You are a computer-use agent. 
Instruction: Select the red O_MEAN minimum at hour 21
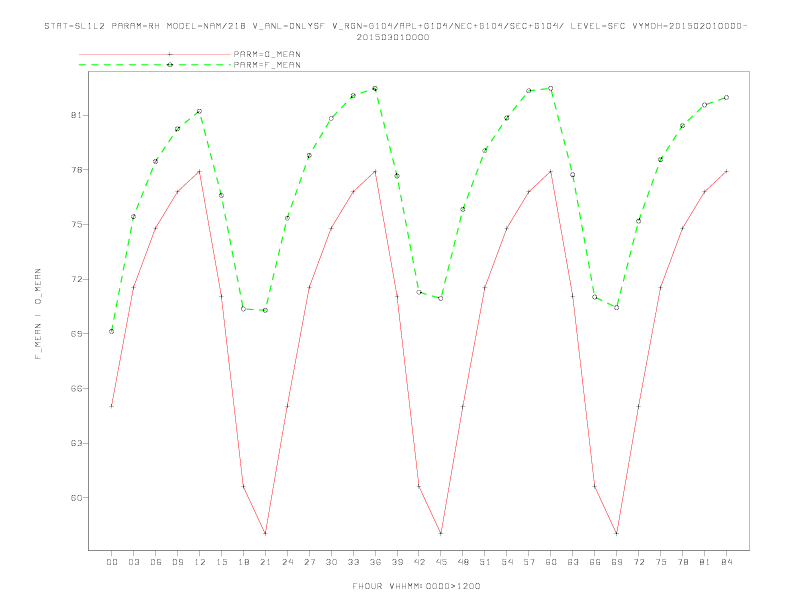point(265,533)
